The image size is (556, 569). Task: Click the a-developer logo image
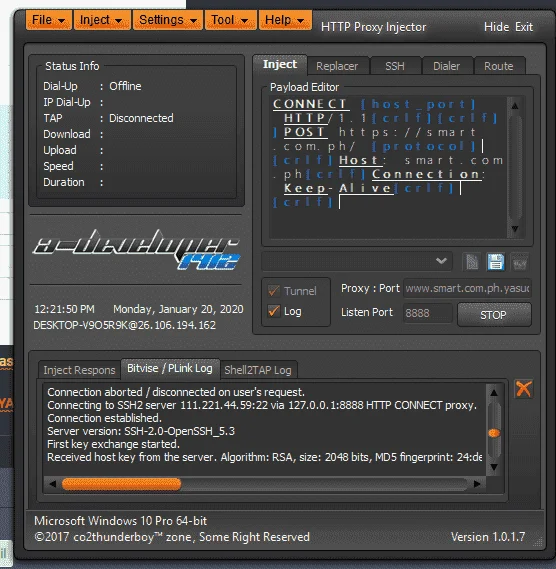(136, 249)
